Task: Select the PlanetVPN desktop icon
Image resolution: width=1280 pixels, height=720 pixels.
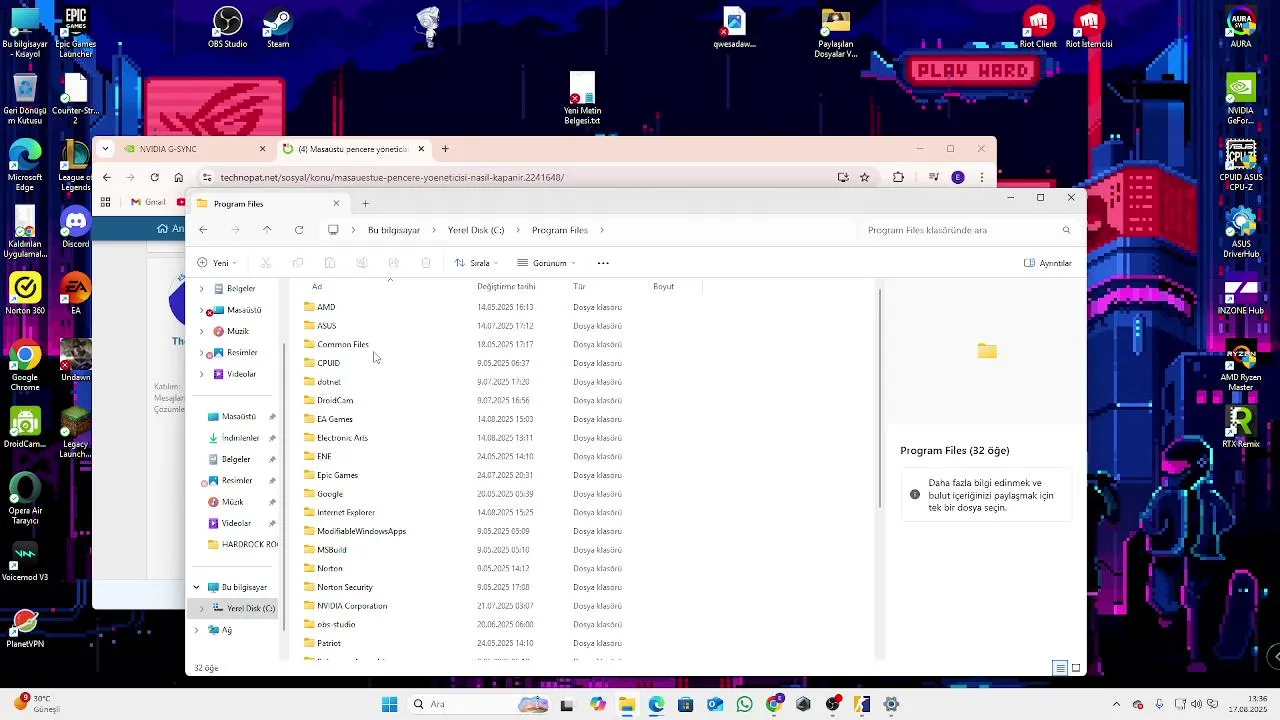Action: pyautogui.click(x=25, y=628)
